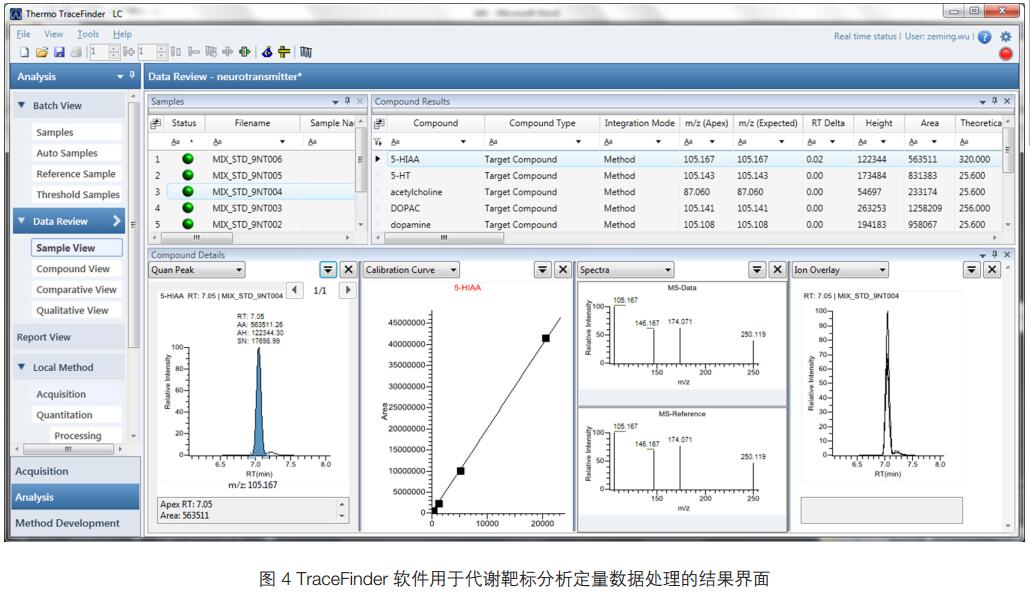Select Comparative View in Data Review
1030x595 pixels.
76,290
